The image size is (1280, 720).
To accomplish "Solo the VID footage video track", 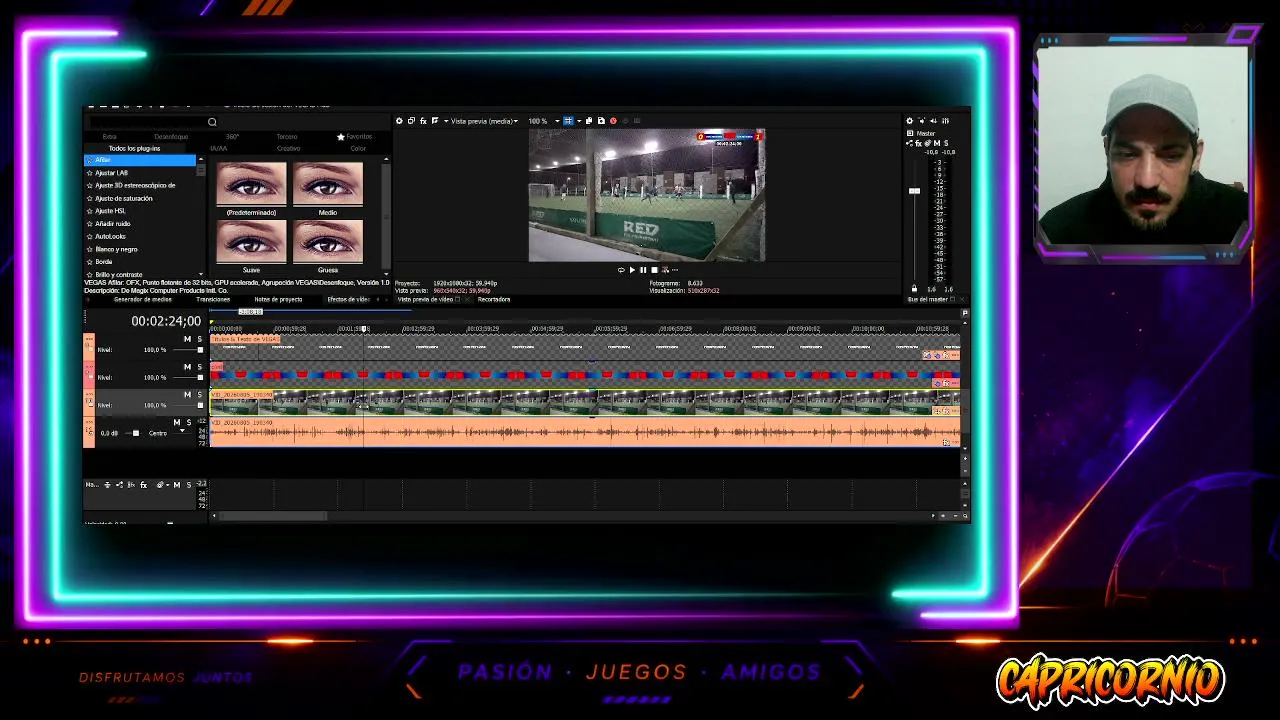I will coord(199,395).
